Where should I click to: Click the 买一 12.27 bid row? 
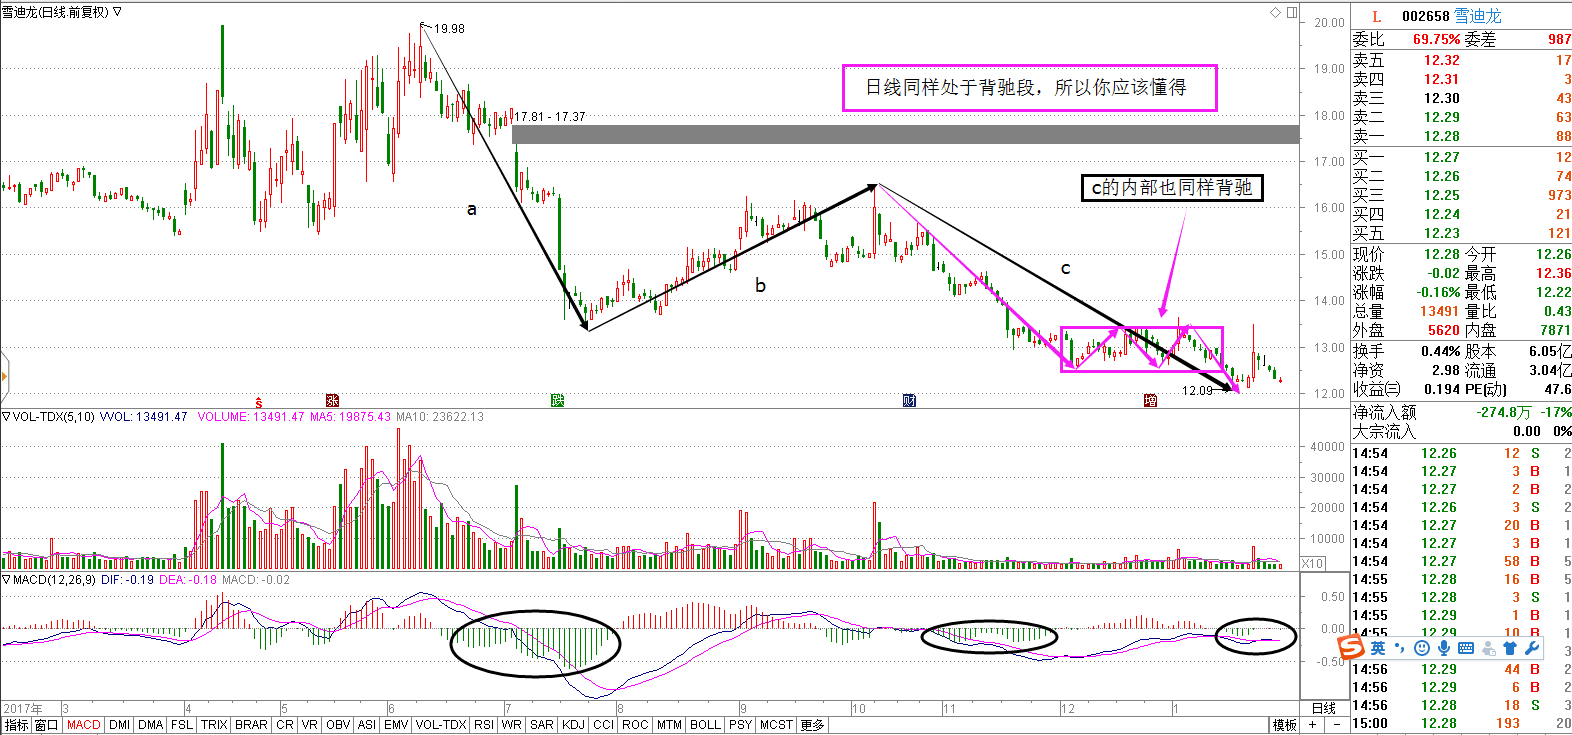(1461, 157)
